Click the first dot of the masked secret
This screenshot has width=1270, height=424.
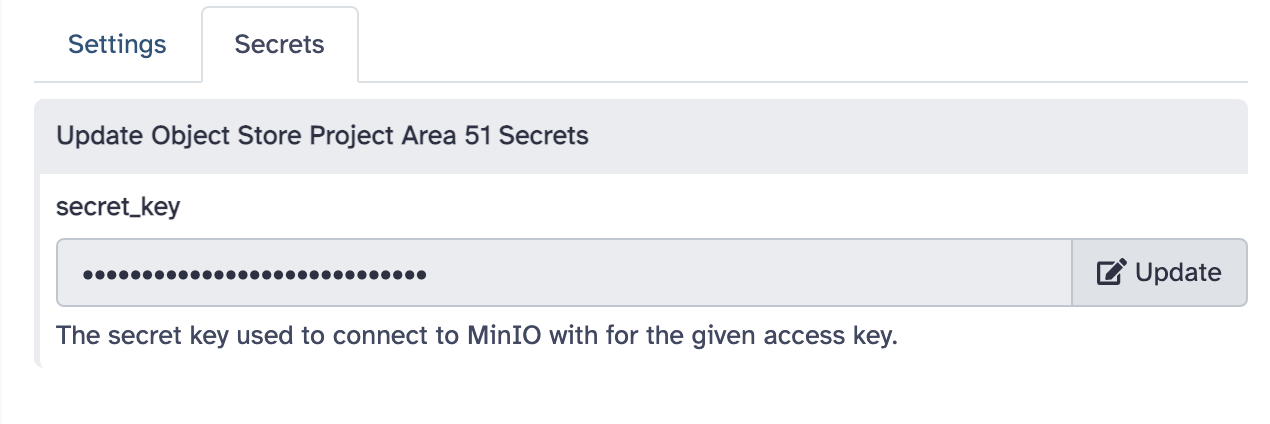(x=88, y=273)
